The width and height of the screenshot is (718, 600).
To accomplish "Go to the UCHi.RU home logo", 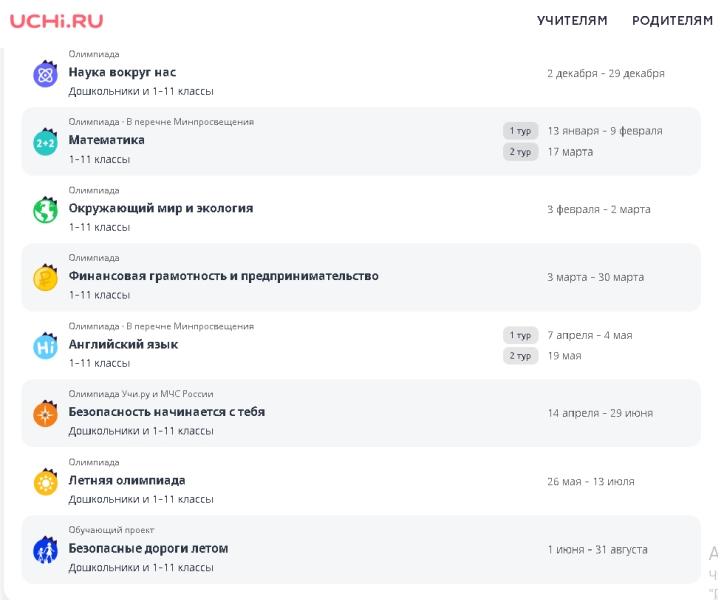I will 56,20.
